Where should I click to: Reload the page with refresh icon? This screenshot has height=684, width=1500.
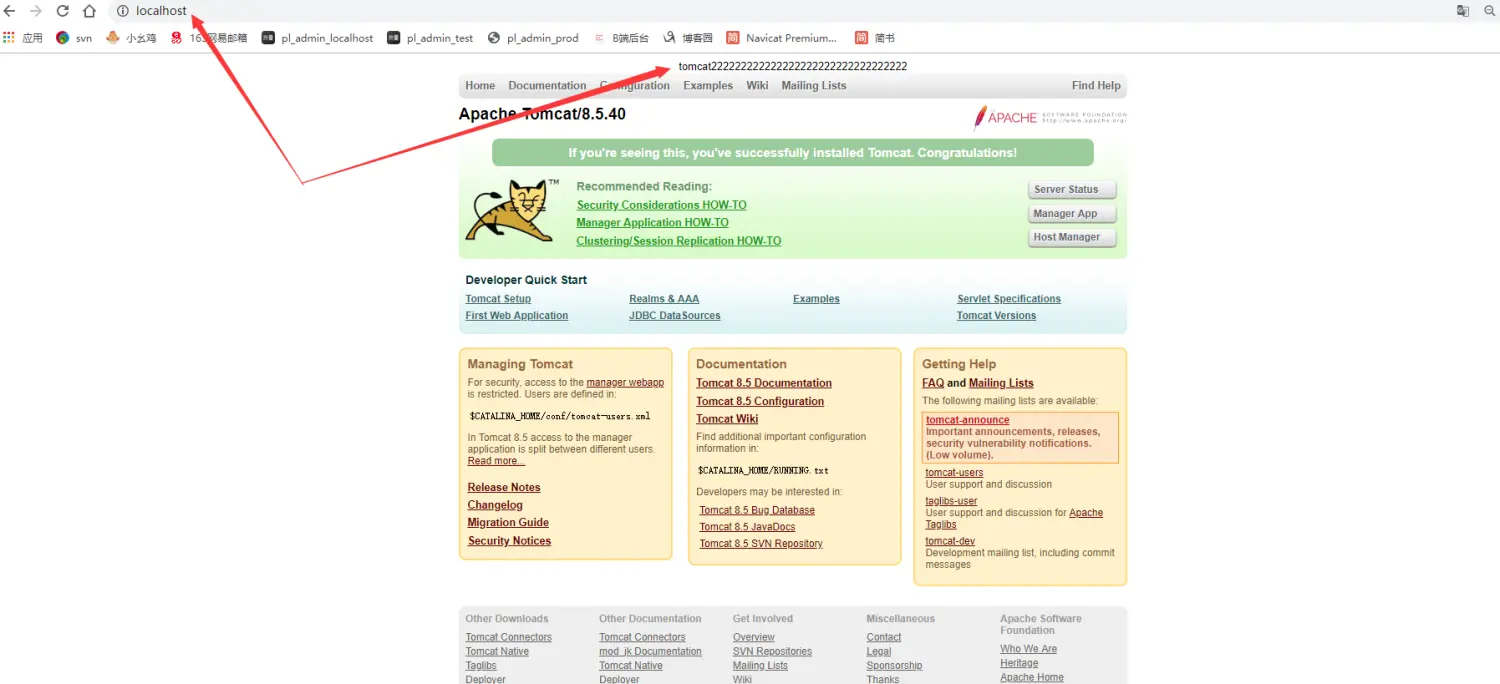(62, 11)
